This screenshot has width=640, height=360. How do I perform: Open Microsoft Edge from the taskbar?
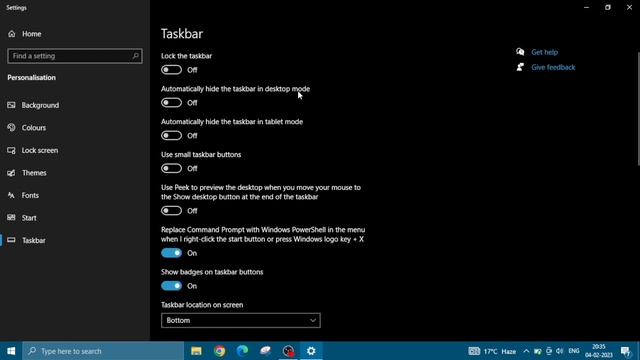pos(242,351)
